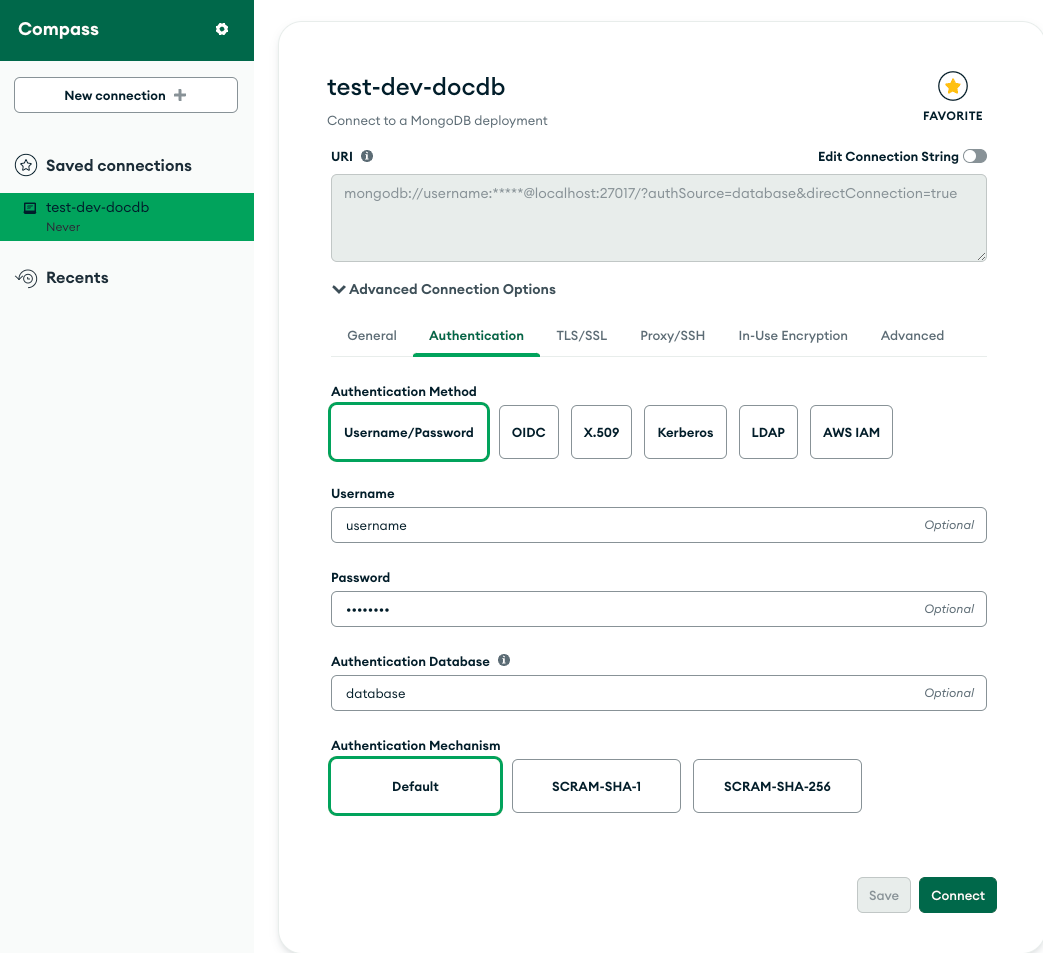The height and width of the screenshot is (953, 1043).
Task: Click the Password input field
Action: click(x=659, y=609)
